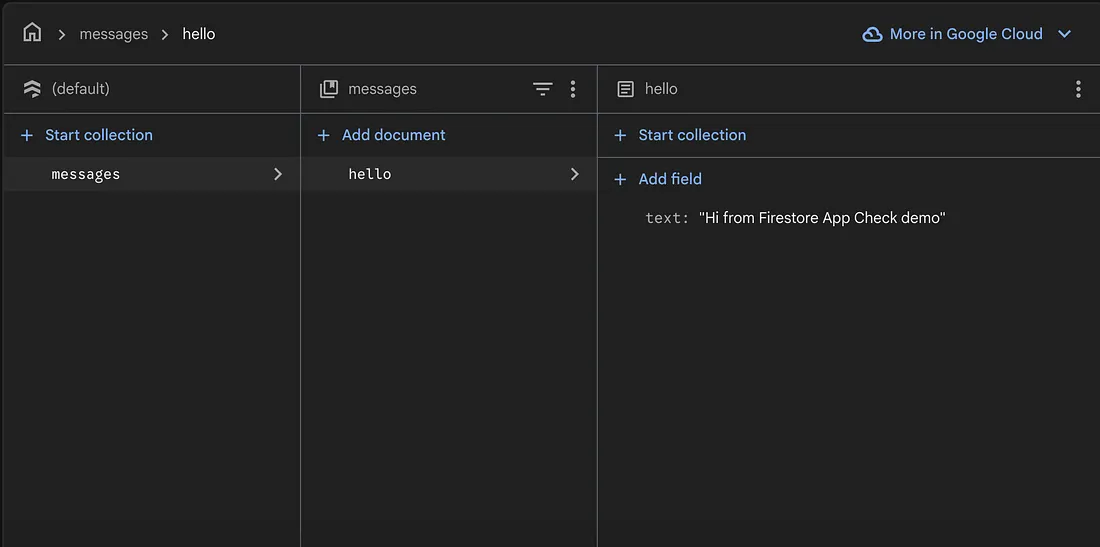1100x547 pixels.
Task: Click the Google Cloud icon
Action: pyautogui.click(x=872, y=34)
